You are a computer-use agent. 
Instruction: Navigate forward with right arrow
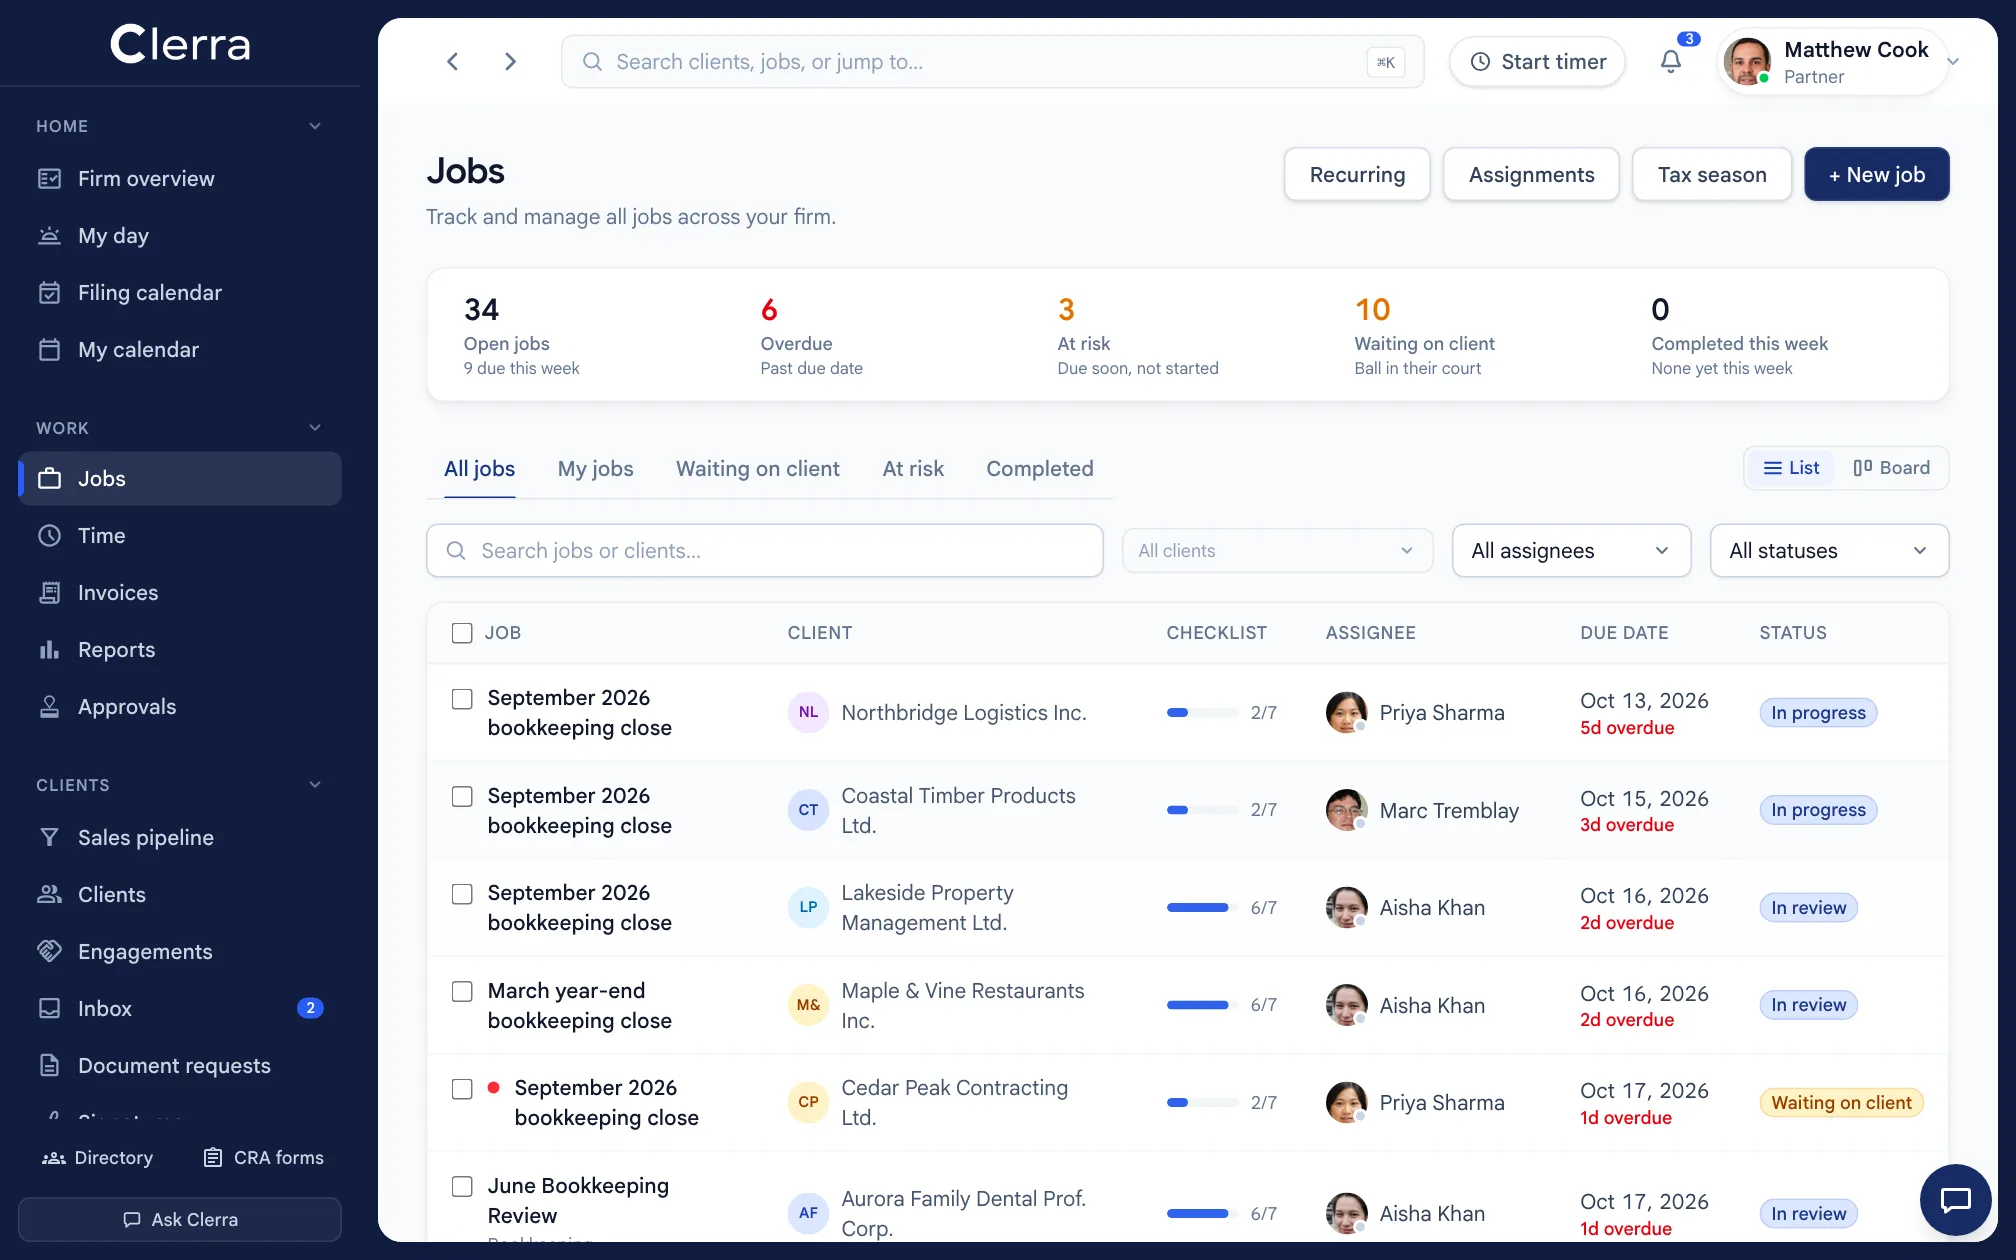click(510, 62)
